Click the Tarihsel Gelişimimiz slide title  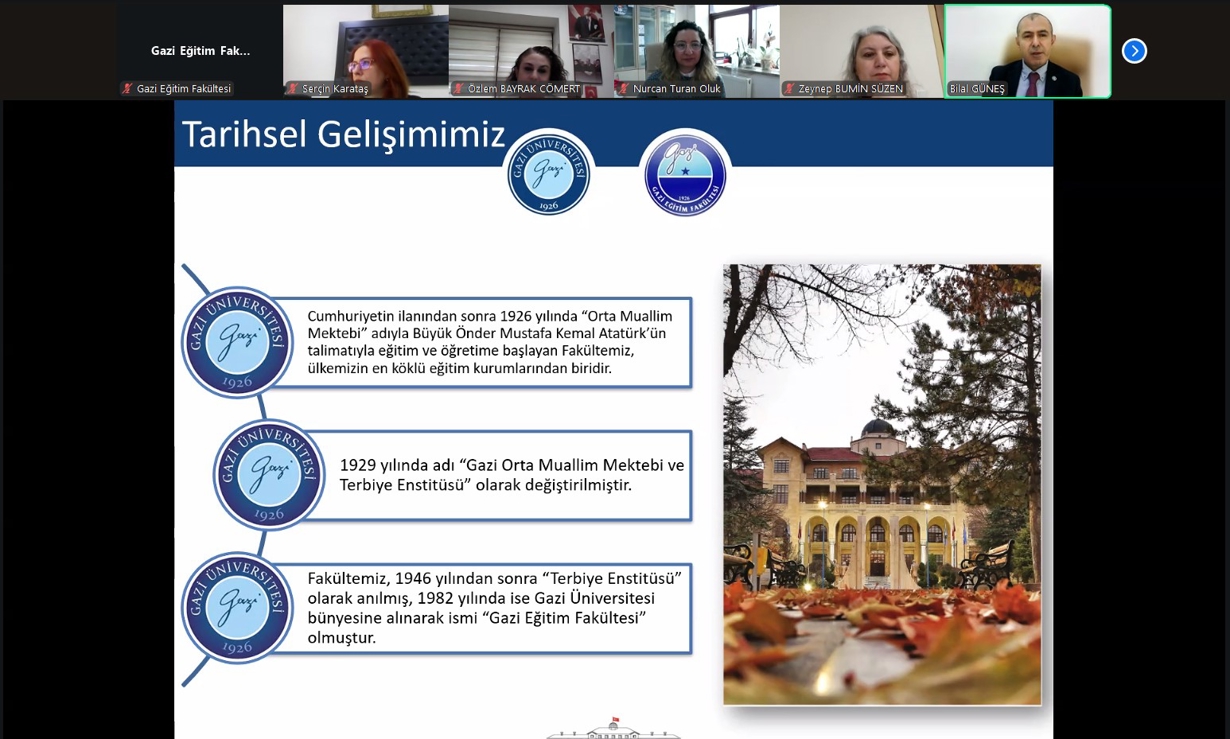coord(343,134)
